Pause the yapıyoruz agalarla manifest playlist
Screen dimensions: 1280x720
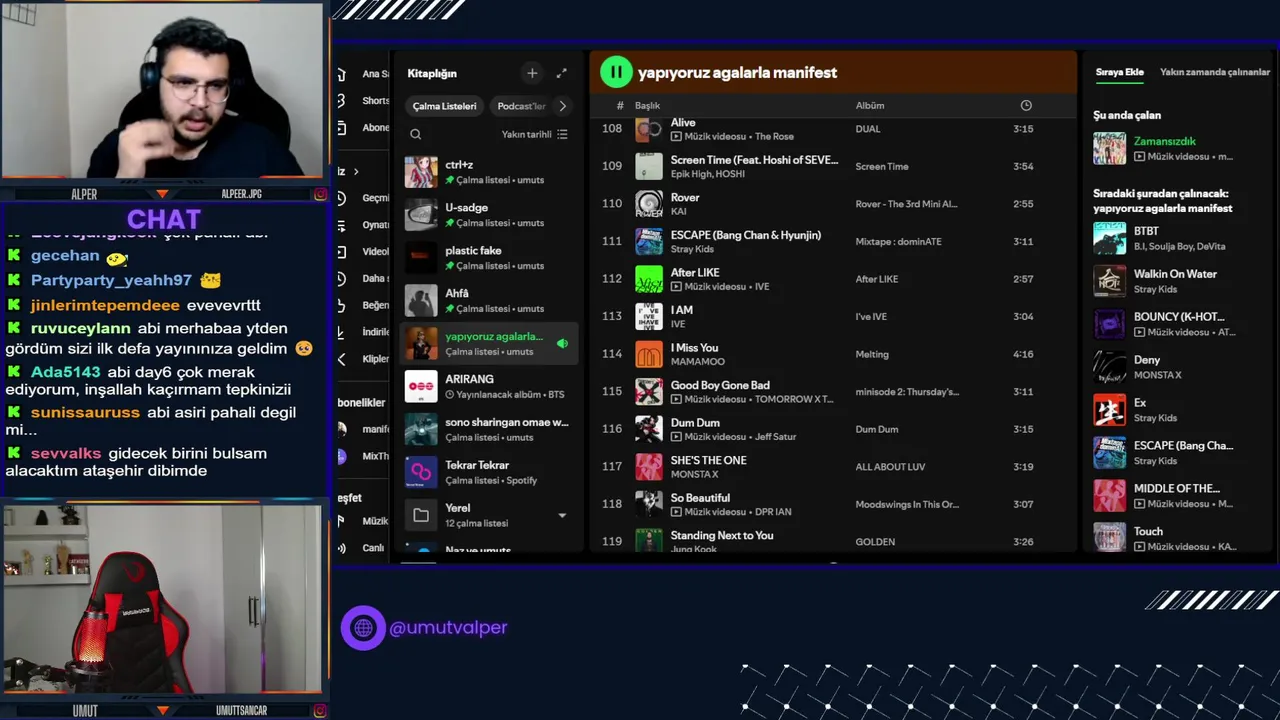point(616,72)
